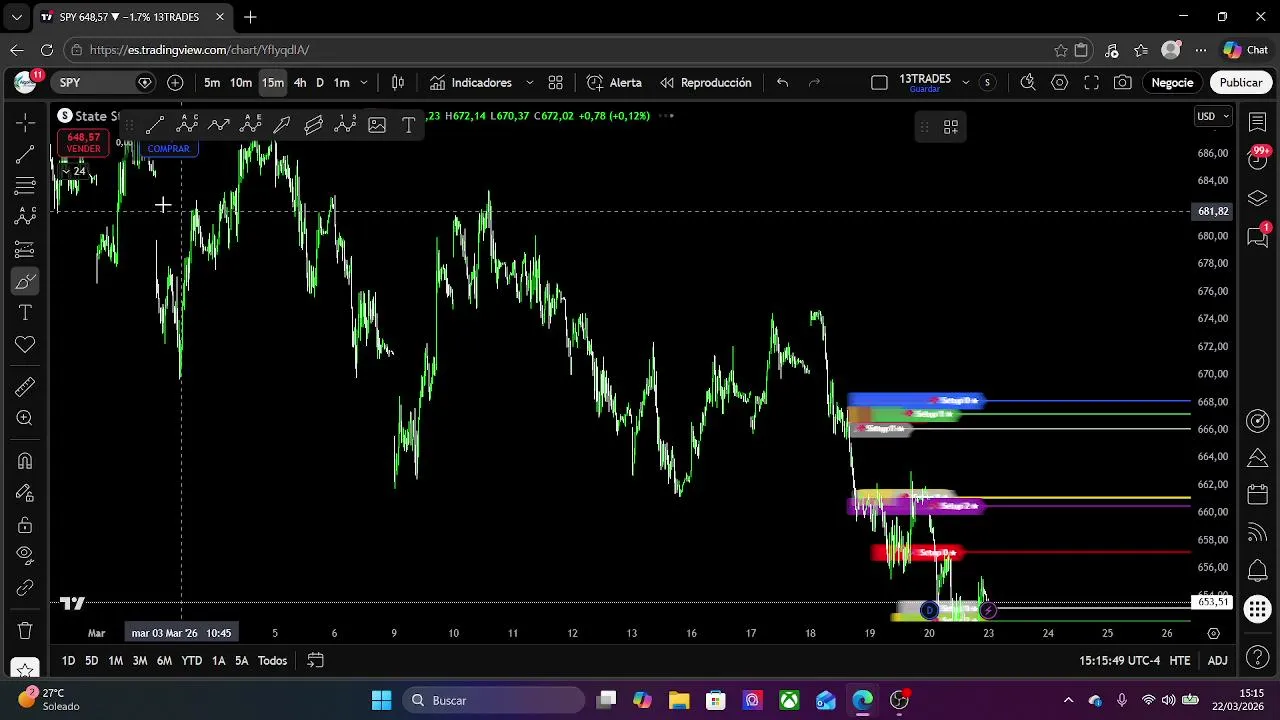
Task: Activate the zoom in tool
Action: (25, 418)
